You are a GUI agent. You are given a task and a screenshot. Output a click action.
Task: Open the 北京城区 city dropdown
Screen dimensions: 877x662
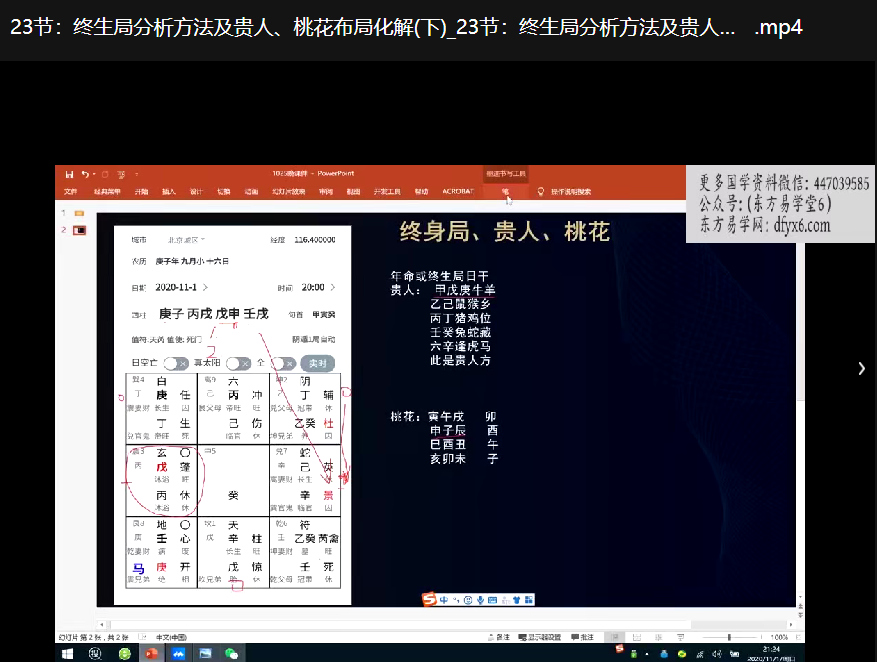pyautogui.click(x=186, y=240)
